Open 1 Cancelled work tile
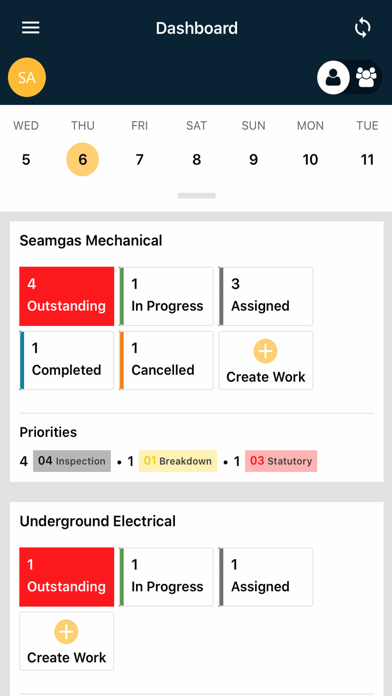Image resolution: width=392 pixels, height=696 pixels. pos(166,360)
